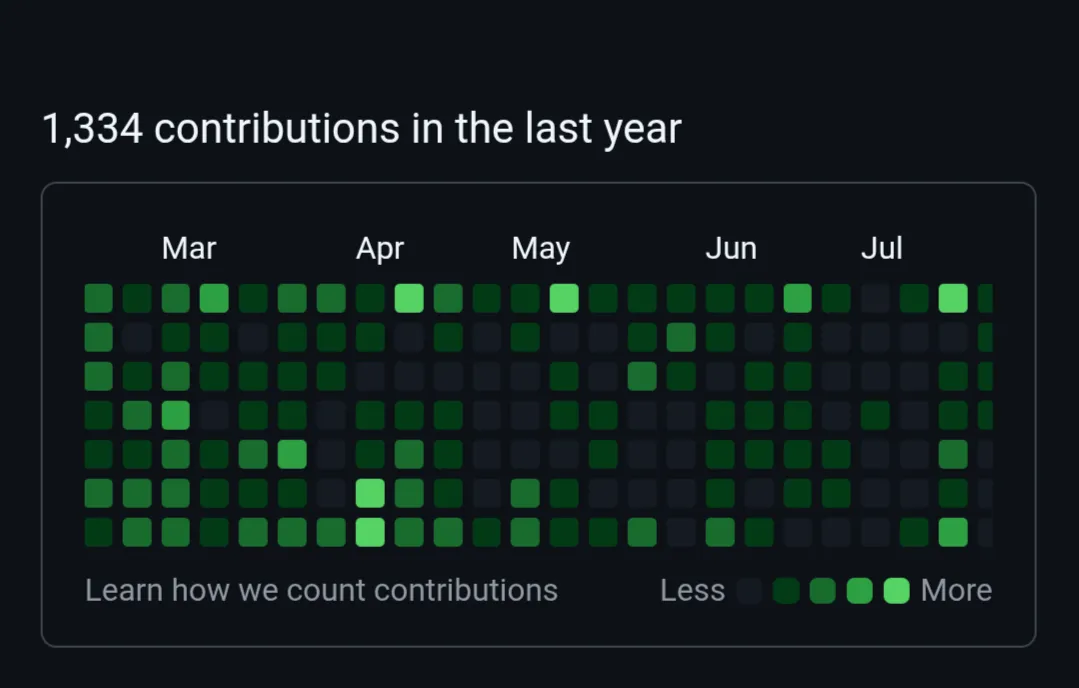
Task: Click the Apr month label
Action: click(x=380, y=248)
